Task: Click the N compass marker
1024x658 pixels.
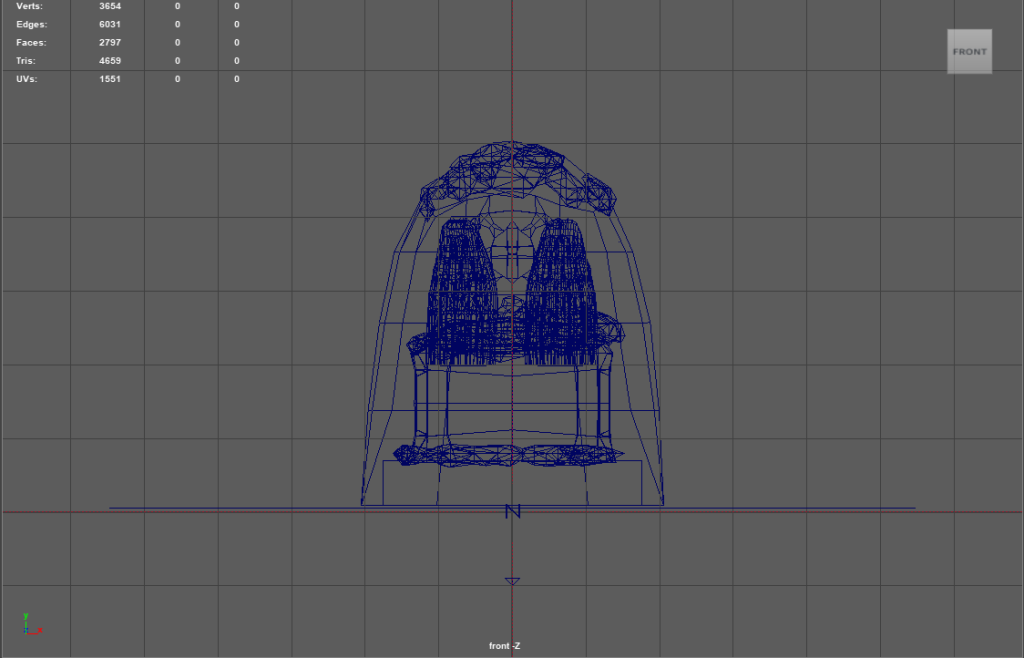Action: (x=513, y=511)
